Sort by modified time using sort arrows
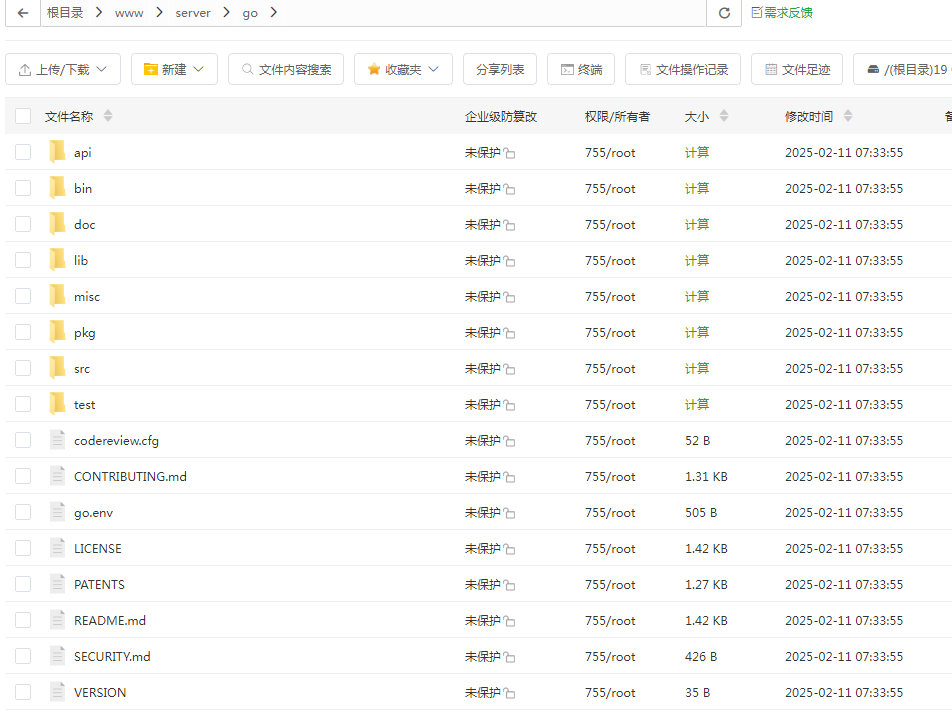952x725 pixels. [848, 115]
